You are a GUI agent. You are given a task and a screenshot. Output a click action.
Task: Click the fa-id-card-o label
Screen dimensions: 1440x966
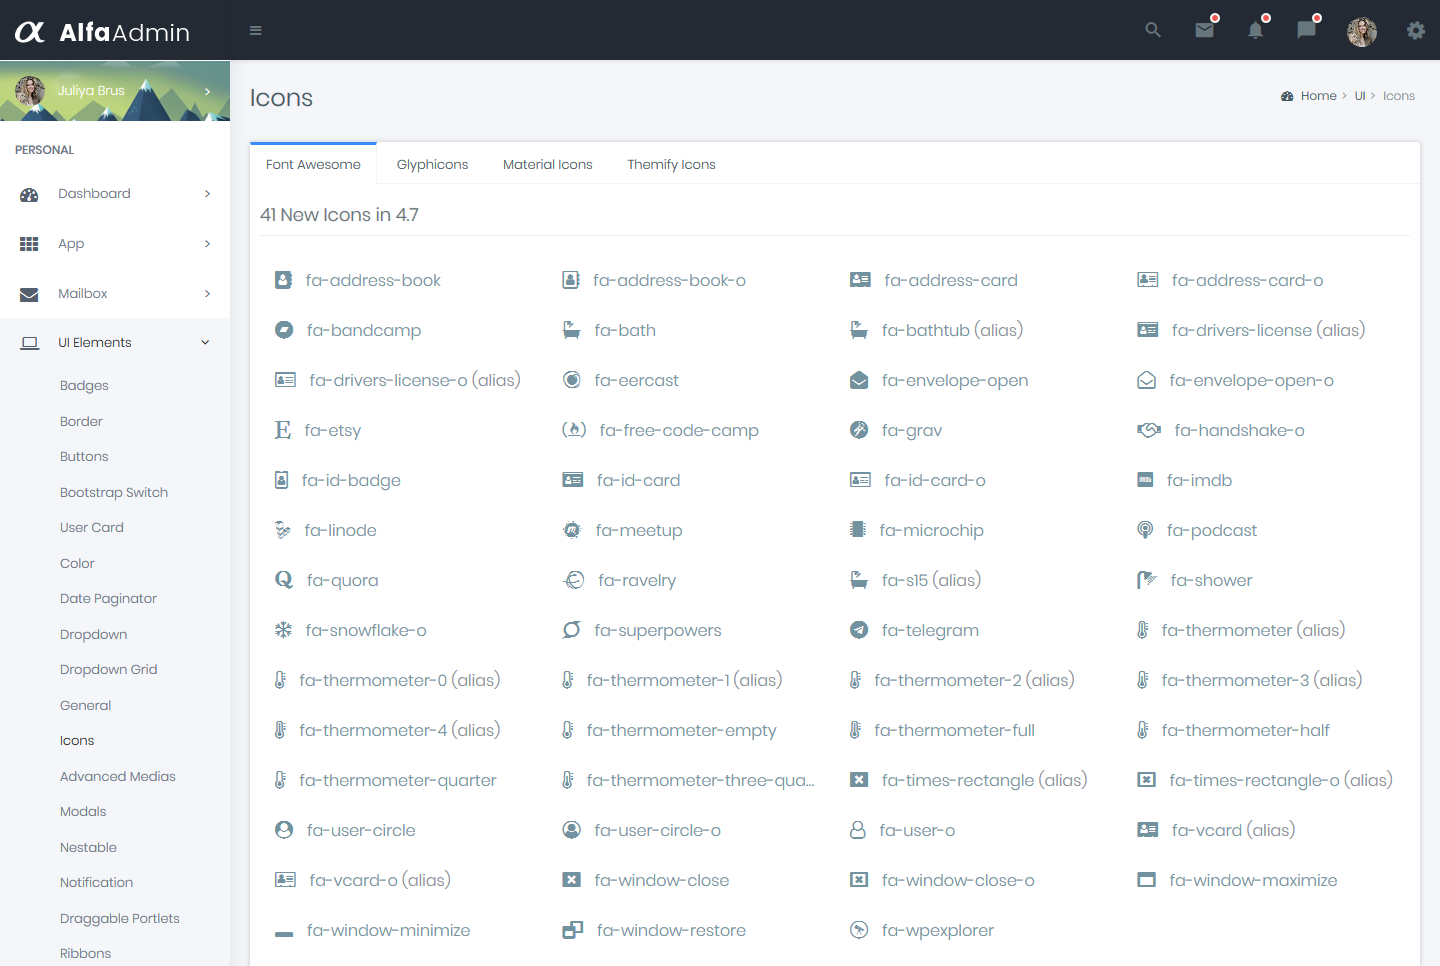point(935,480)
